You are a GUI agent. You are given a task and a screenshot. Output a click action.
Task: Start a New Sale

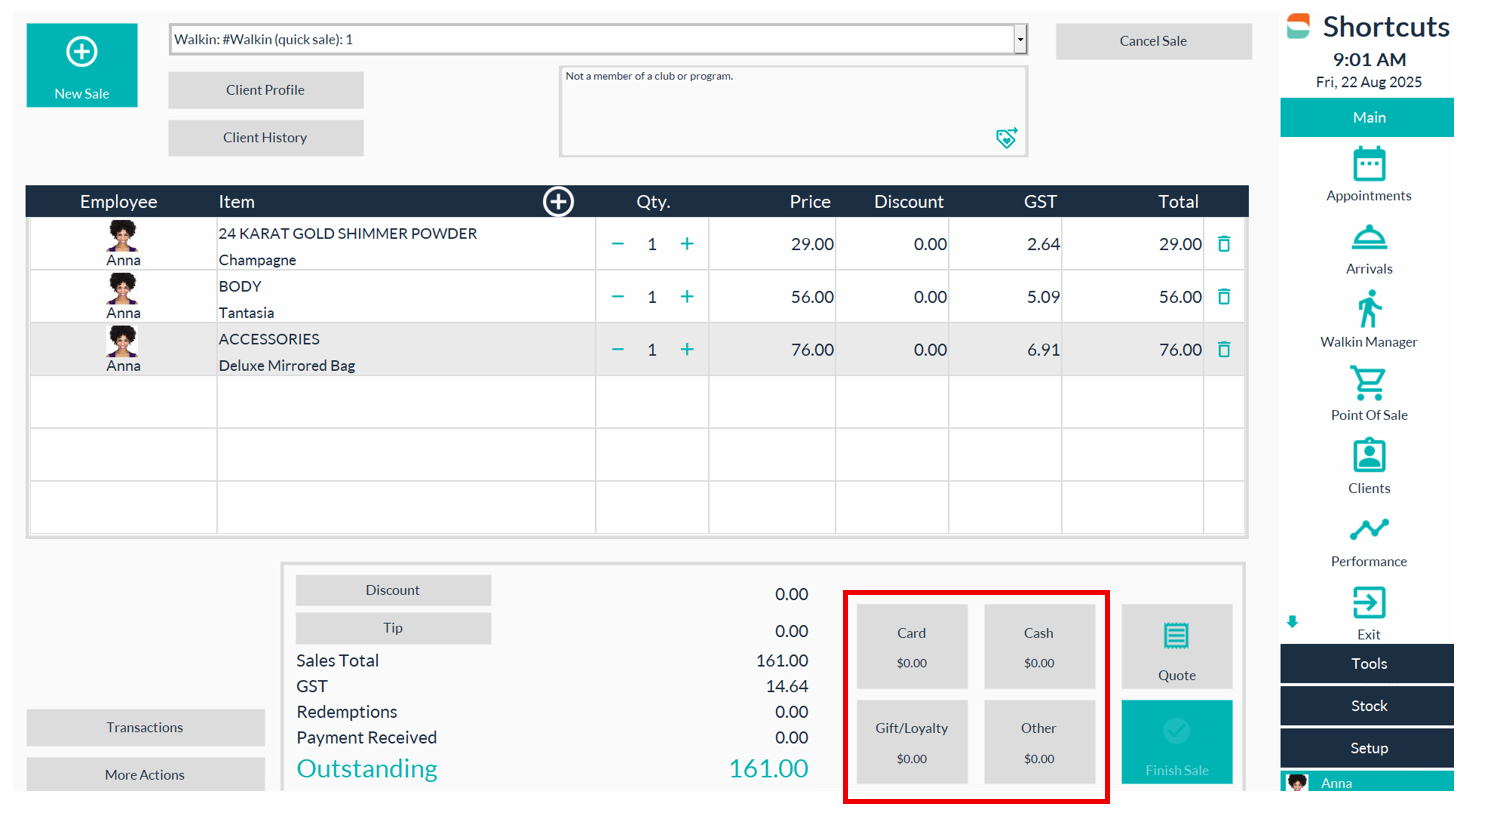click(x=82, y=65)
